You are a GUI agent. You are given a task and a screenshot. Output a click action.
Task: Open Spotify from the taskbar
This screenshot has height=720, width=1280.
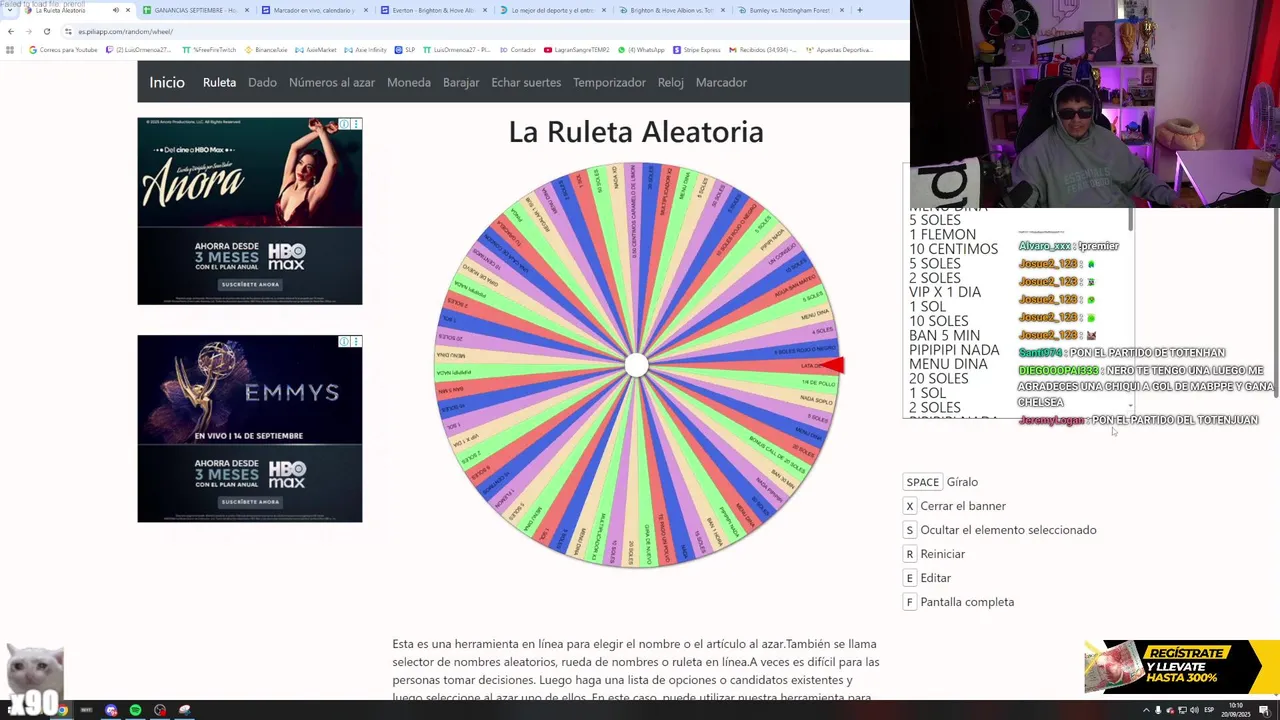coord(135,710)
